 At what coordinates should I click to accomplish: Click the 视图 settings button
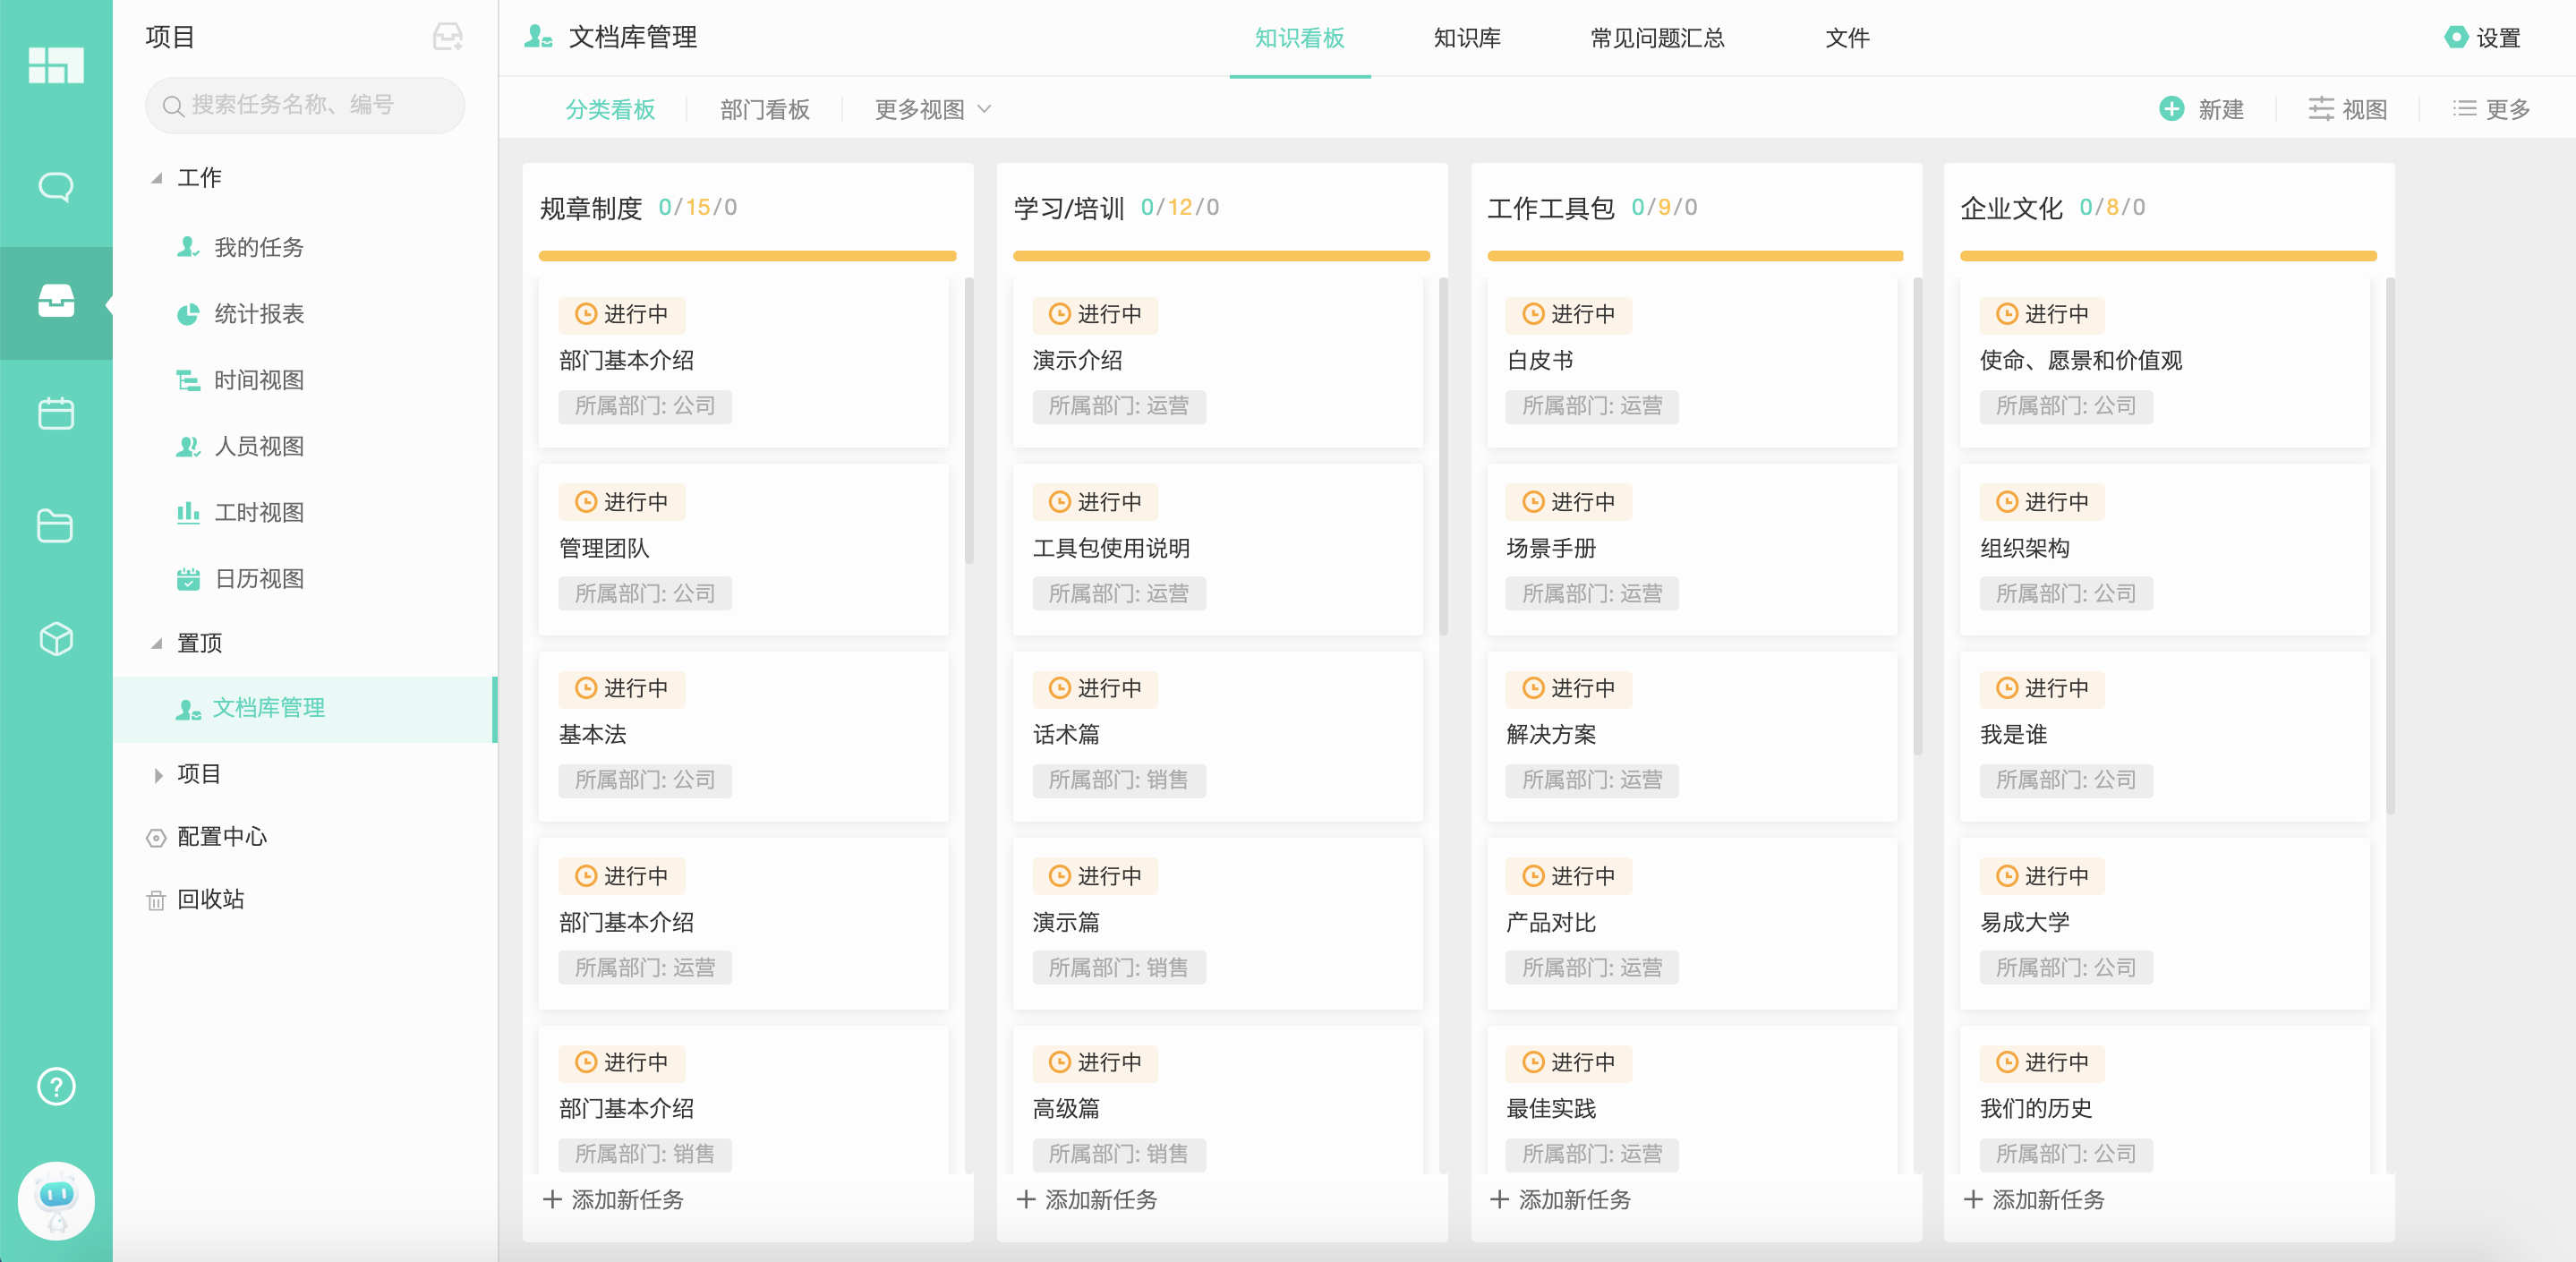click(x=2347, y=109)
